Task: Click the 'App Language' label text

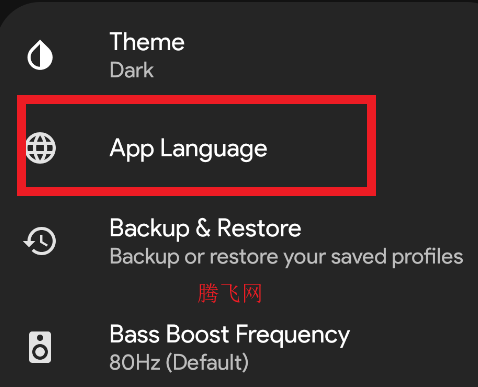Action: pyautogui.click(x=189, y=149)
